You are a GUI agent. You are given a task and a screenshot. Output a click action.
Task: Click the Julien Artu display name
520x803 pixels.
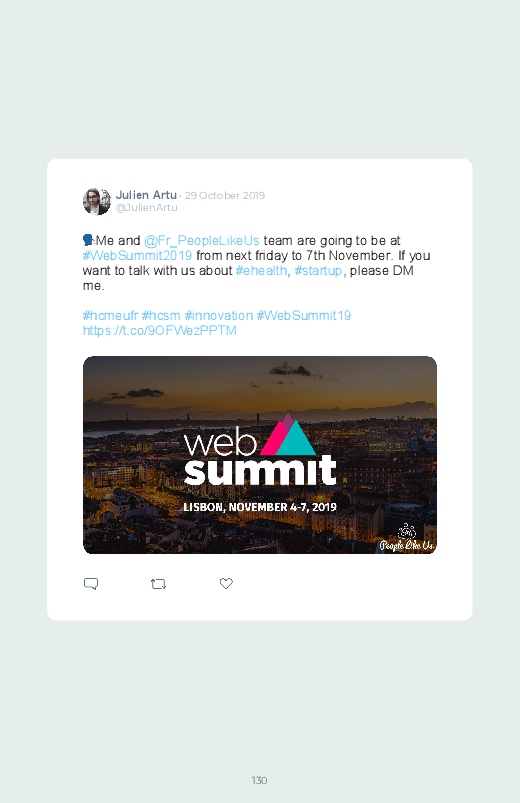(x=146, y=195)
